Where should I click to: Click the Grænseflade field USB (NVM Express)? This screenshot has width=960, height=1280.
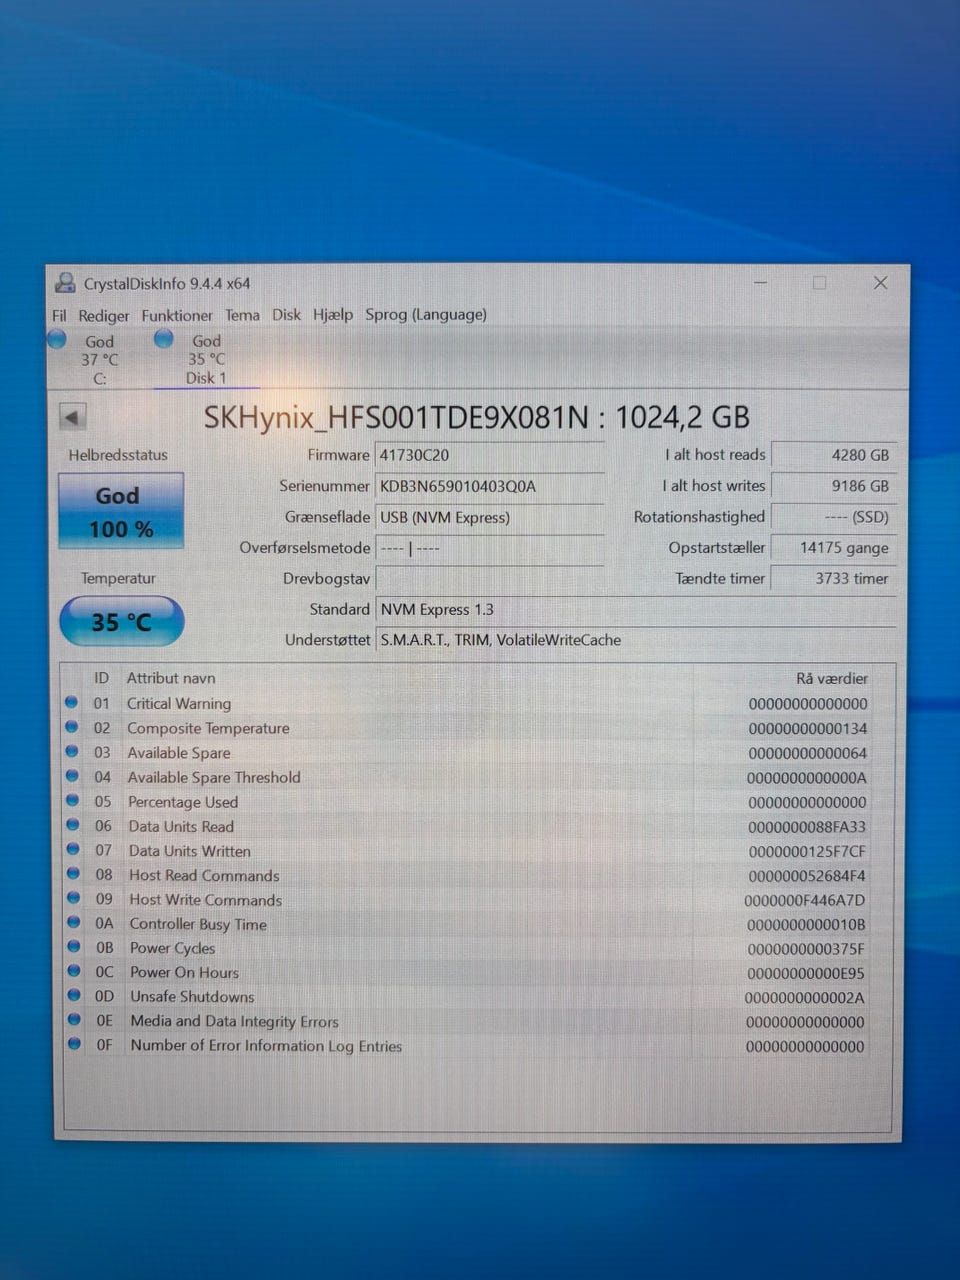coord(490,517)
